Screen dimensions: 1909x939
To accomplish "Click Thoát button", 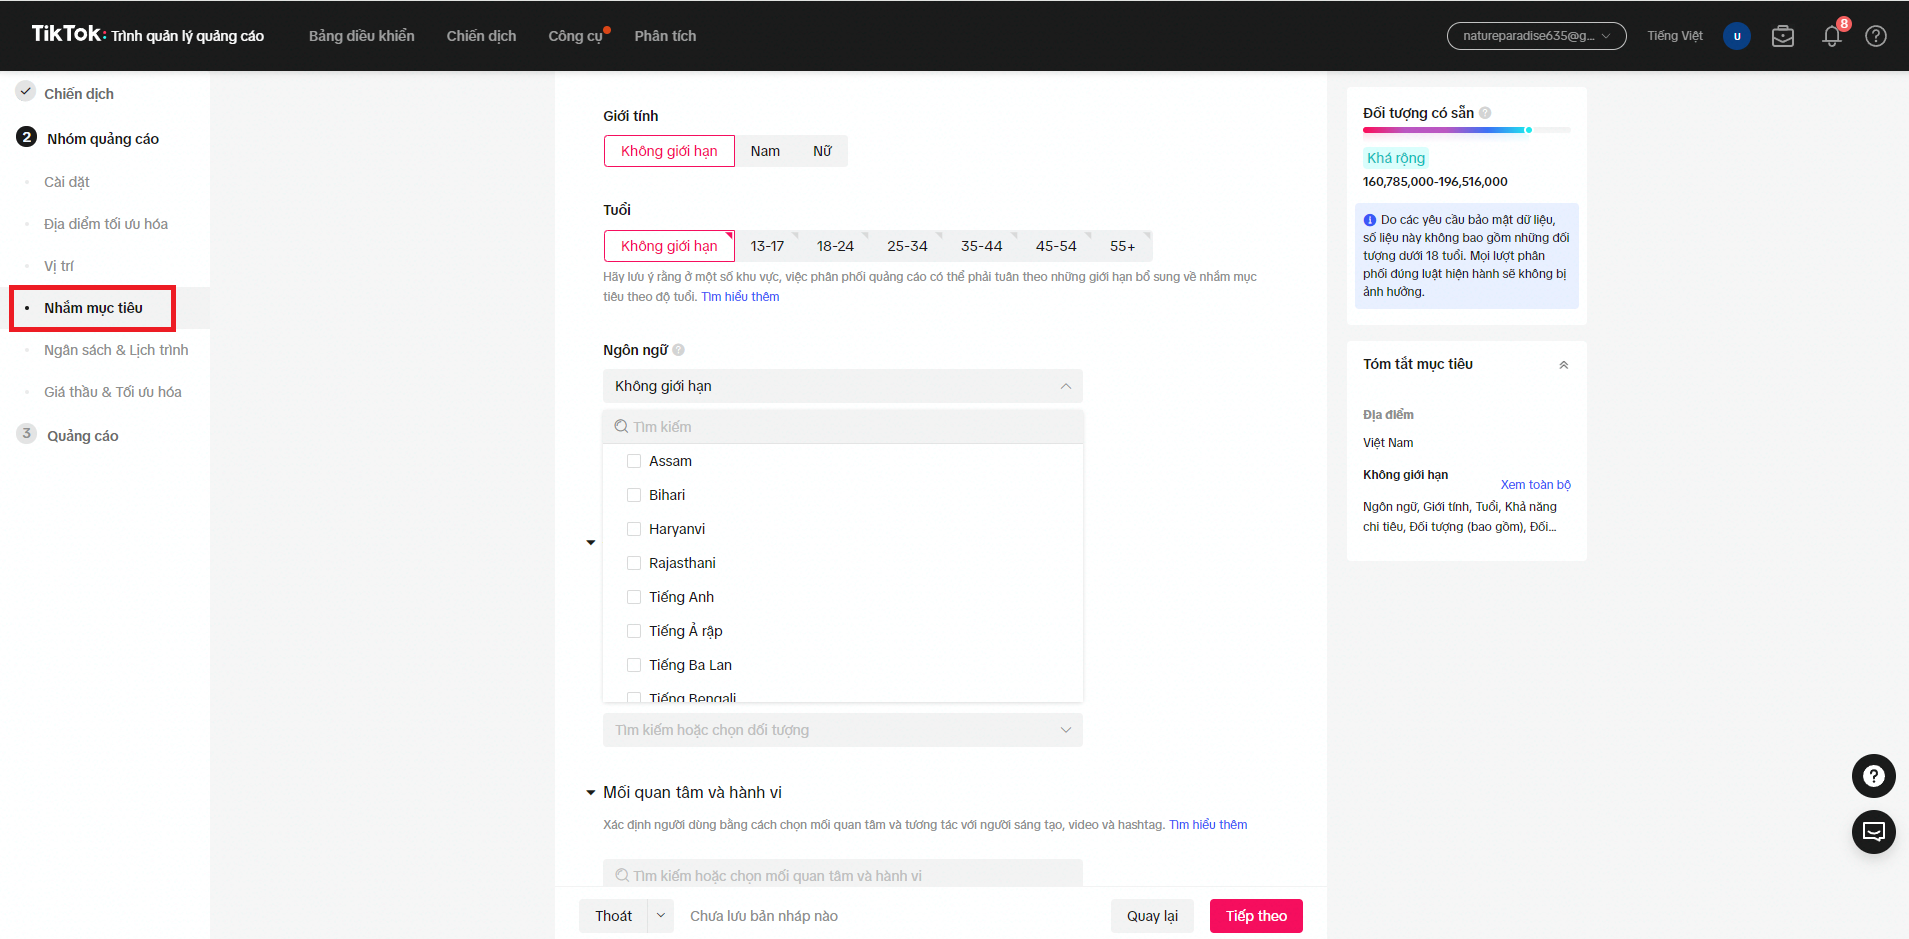I will click(613, 916).
